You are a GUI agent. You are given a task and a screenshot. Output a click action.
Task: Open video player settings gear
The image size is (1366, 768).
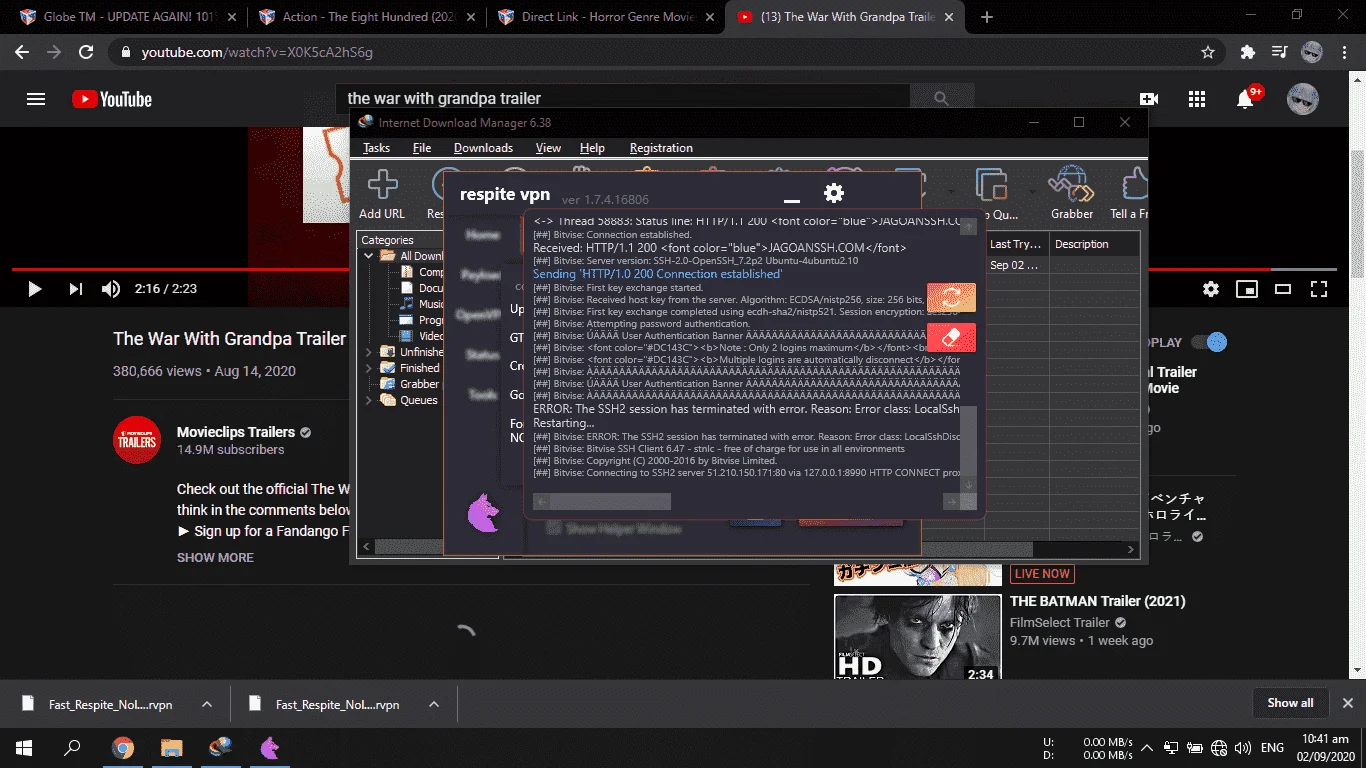tap(1211, 289)
